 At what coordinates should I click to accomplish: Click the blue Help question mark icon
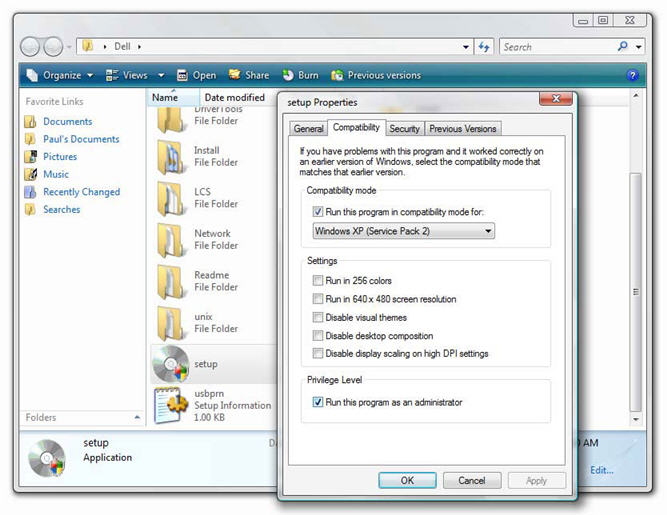632,75
